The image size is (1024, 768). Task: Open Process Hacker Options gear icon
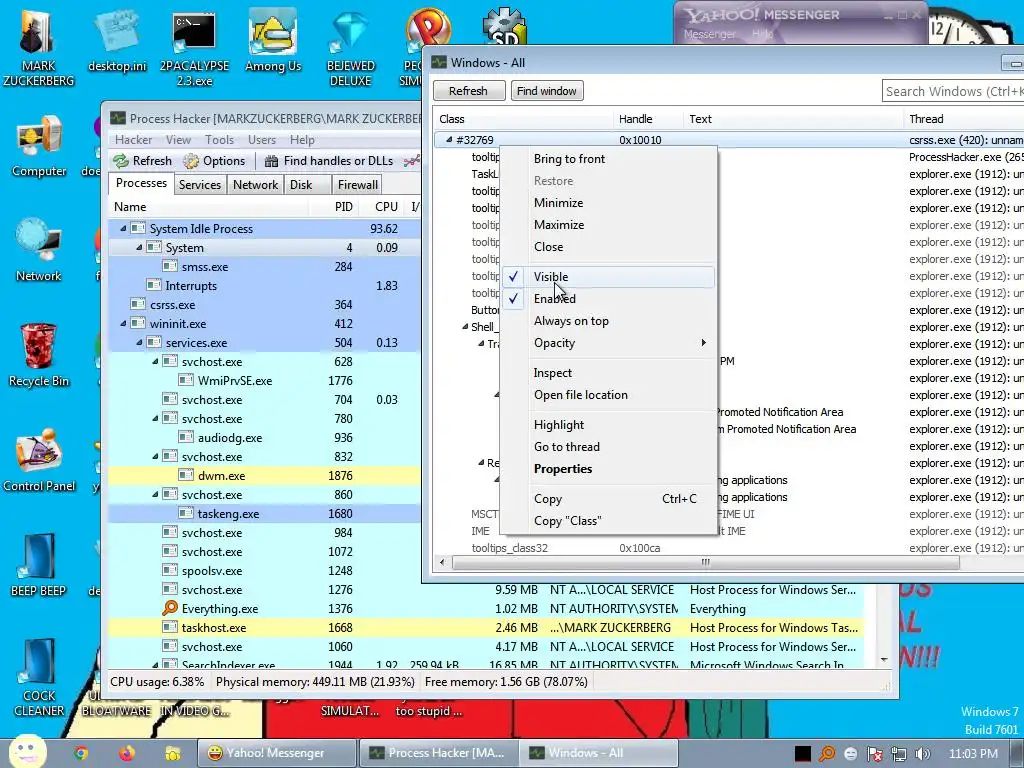pyautogui.click(x=191, y=161)
